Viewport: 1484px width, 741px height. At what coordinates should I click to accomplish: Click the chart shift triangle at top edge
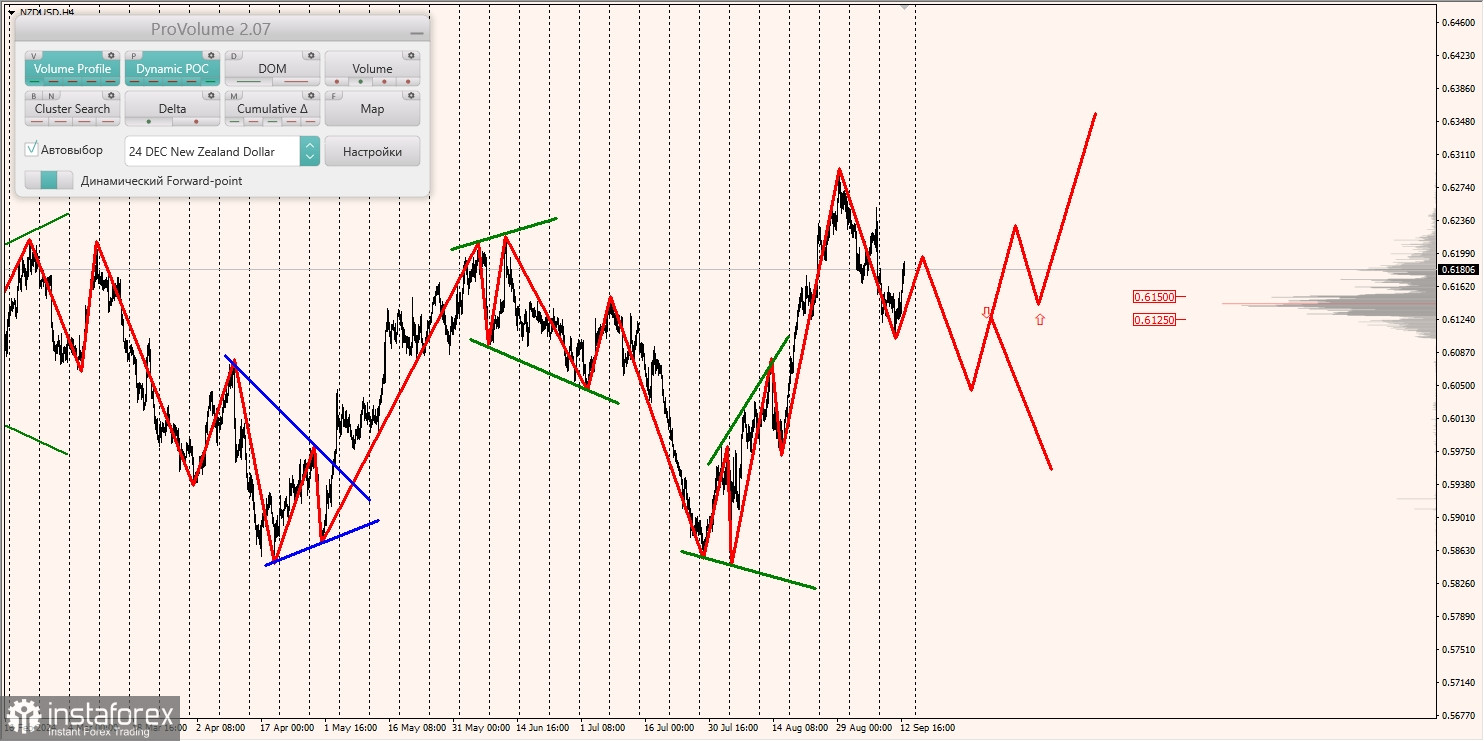coord(905,6)
